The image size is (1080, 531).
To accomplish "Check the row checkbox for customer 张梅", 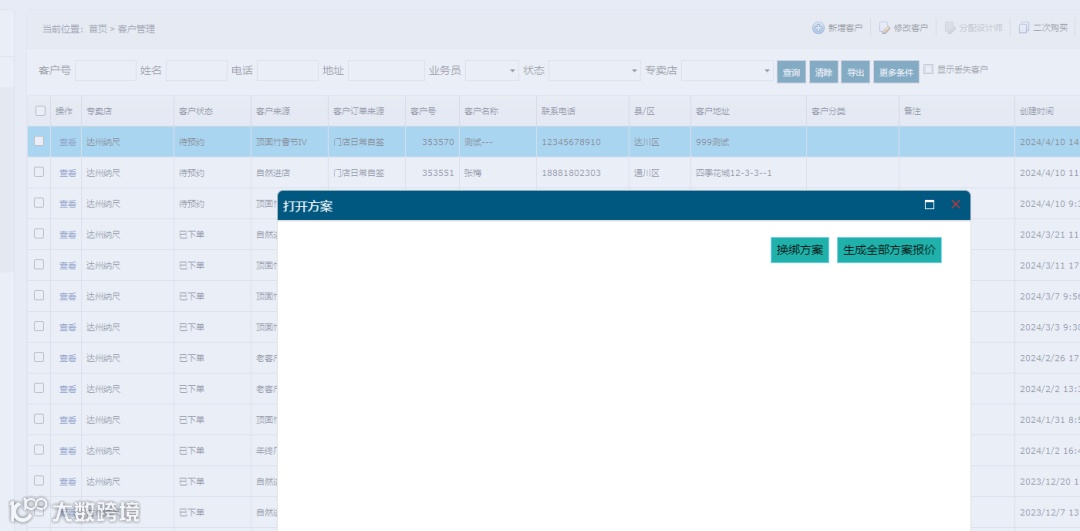I will pos(39,172).
